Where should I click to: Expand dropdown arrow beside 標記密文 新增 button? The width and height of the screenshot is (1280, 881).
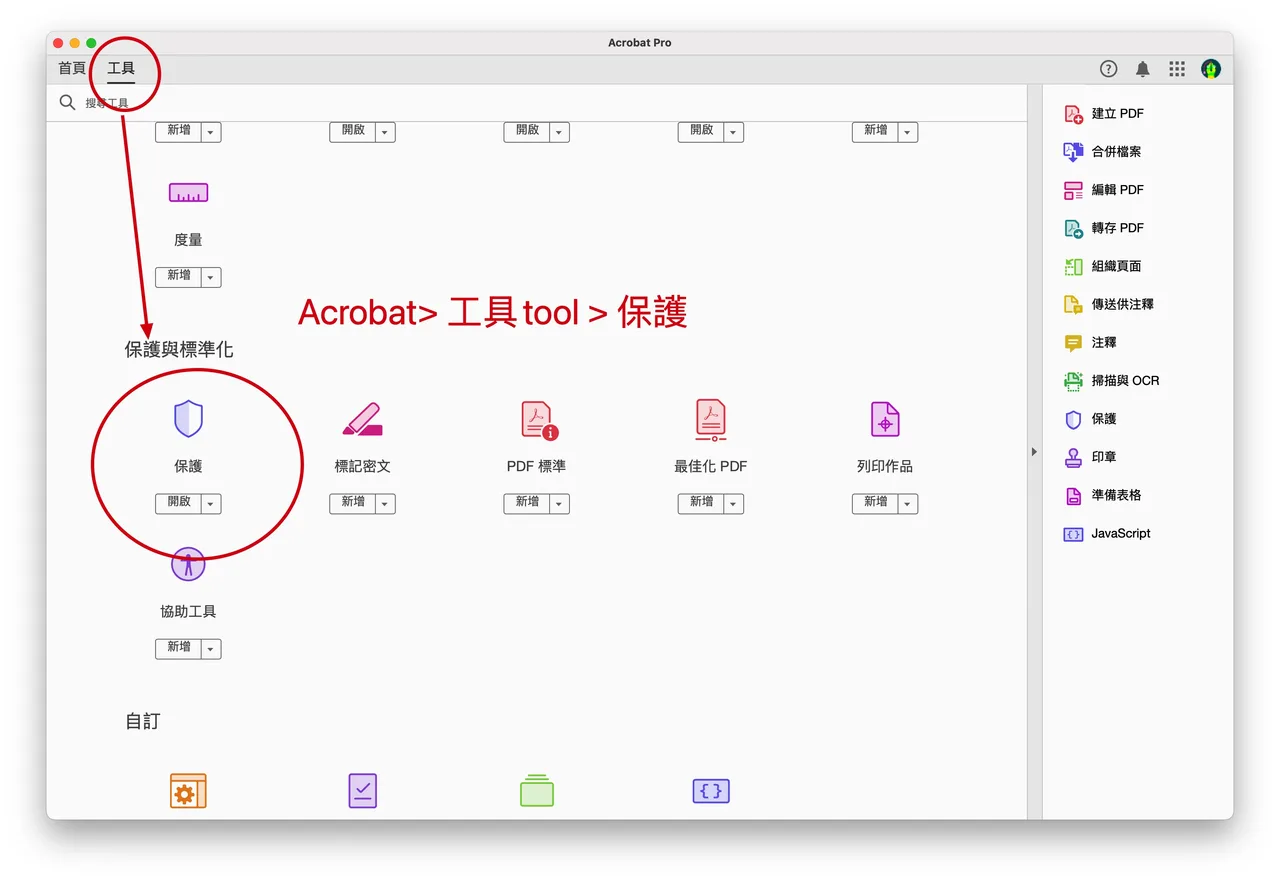(x=385, y=504)
